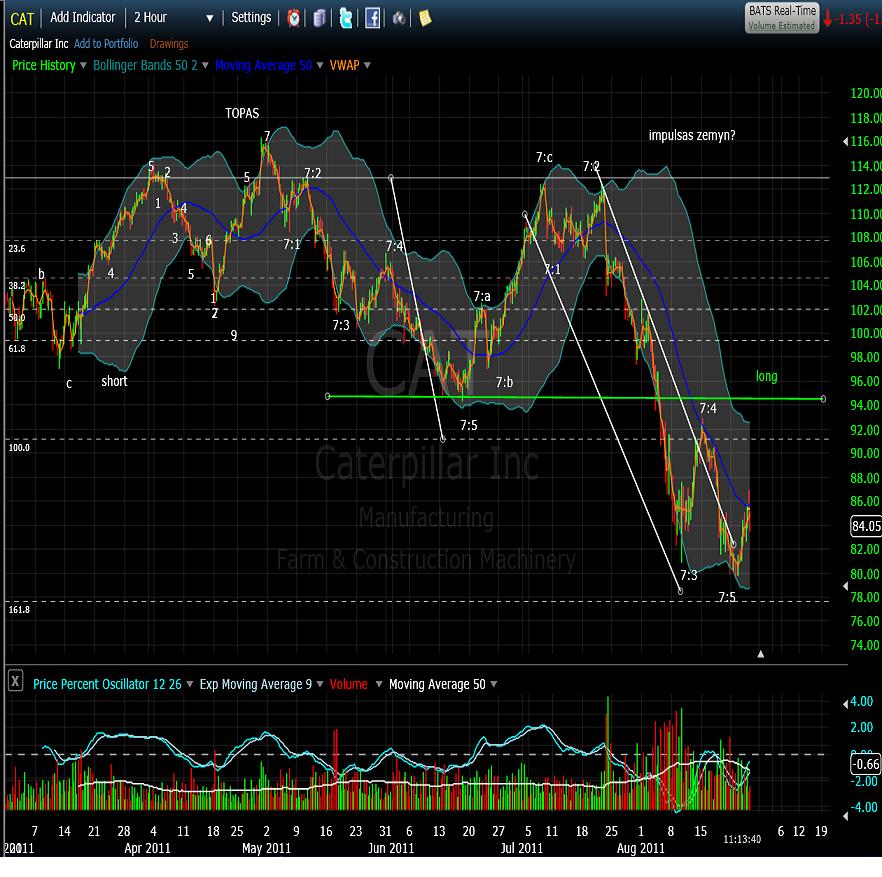Click the camera snapshot icon
Screen dimensions: 882x877
coord(399,19)
